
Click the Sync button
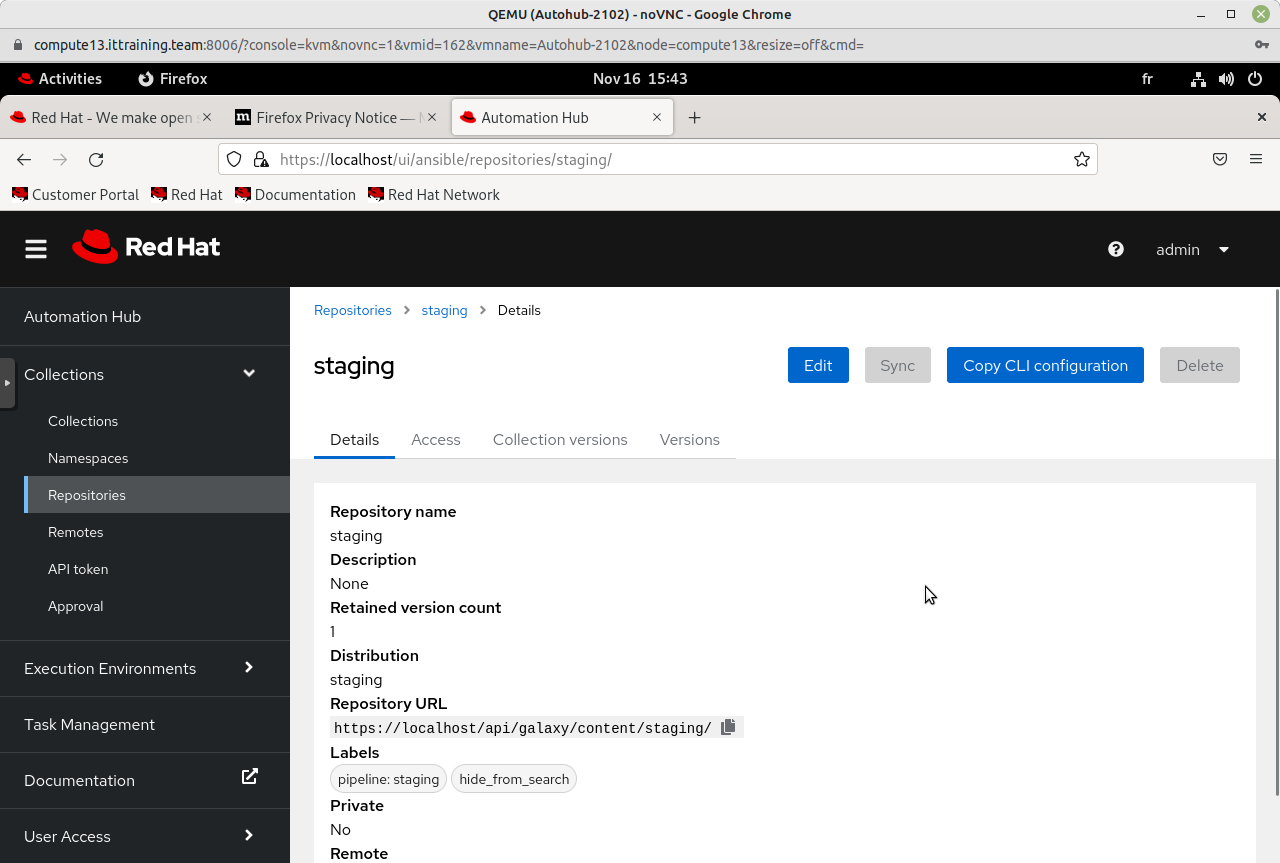[898, 365]
